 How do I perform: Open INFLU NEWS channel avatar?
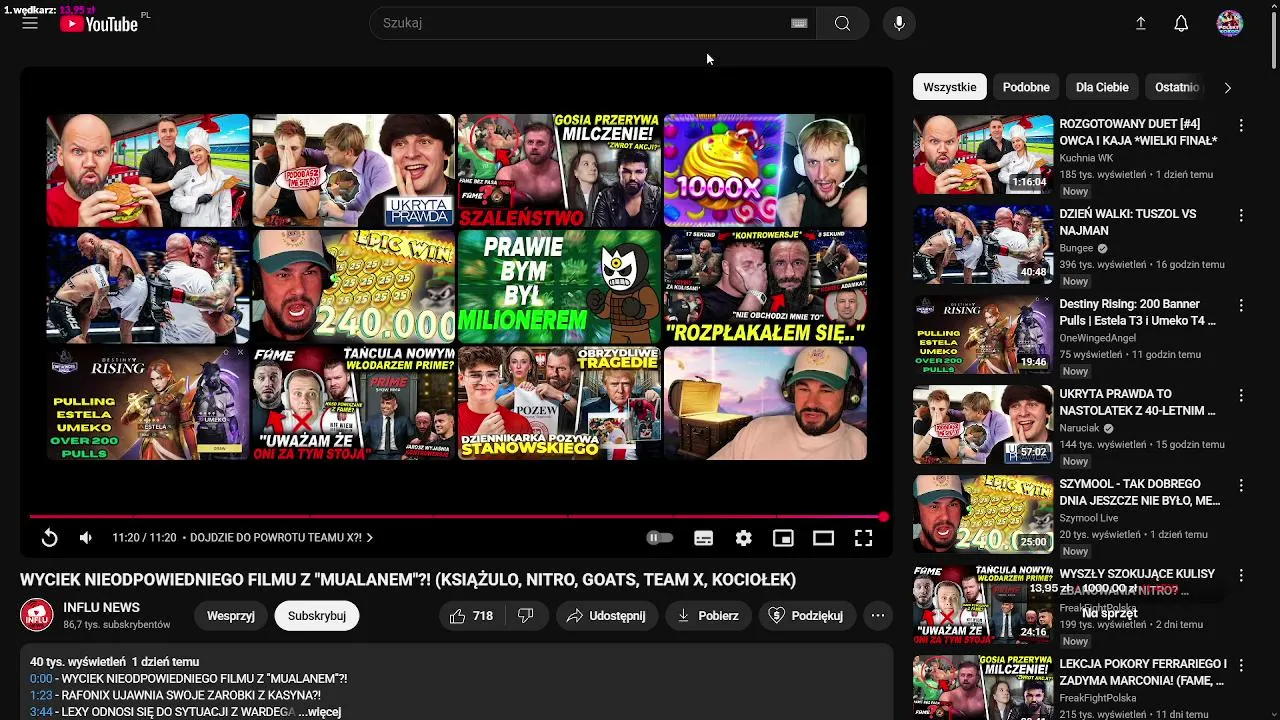point(37,615)
